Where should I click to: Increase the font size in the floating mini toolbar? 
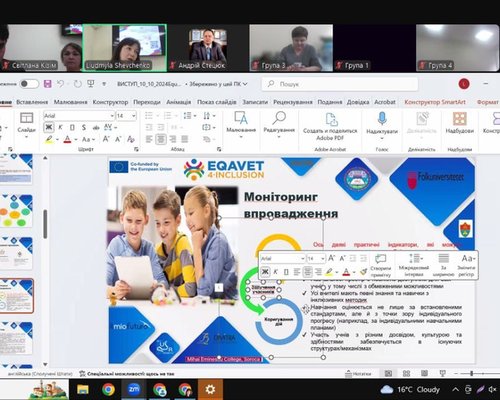[331, 258]
